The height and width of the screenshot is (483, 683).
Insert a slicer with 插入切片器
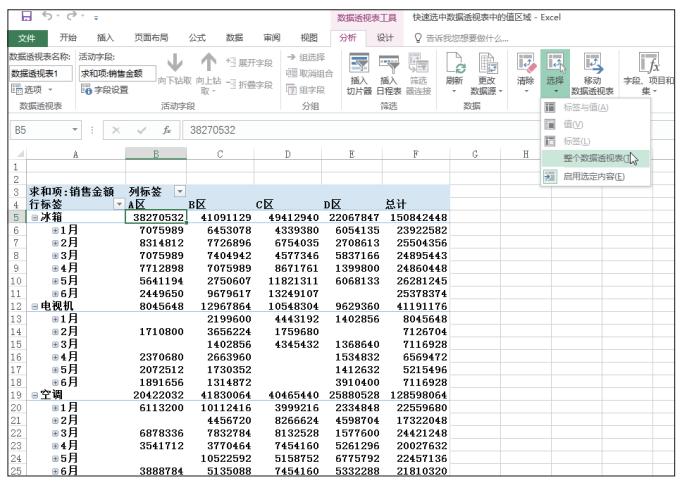[359, 74]
